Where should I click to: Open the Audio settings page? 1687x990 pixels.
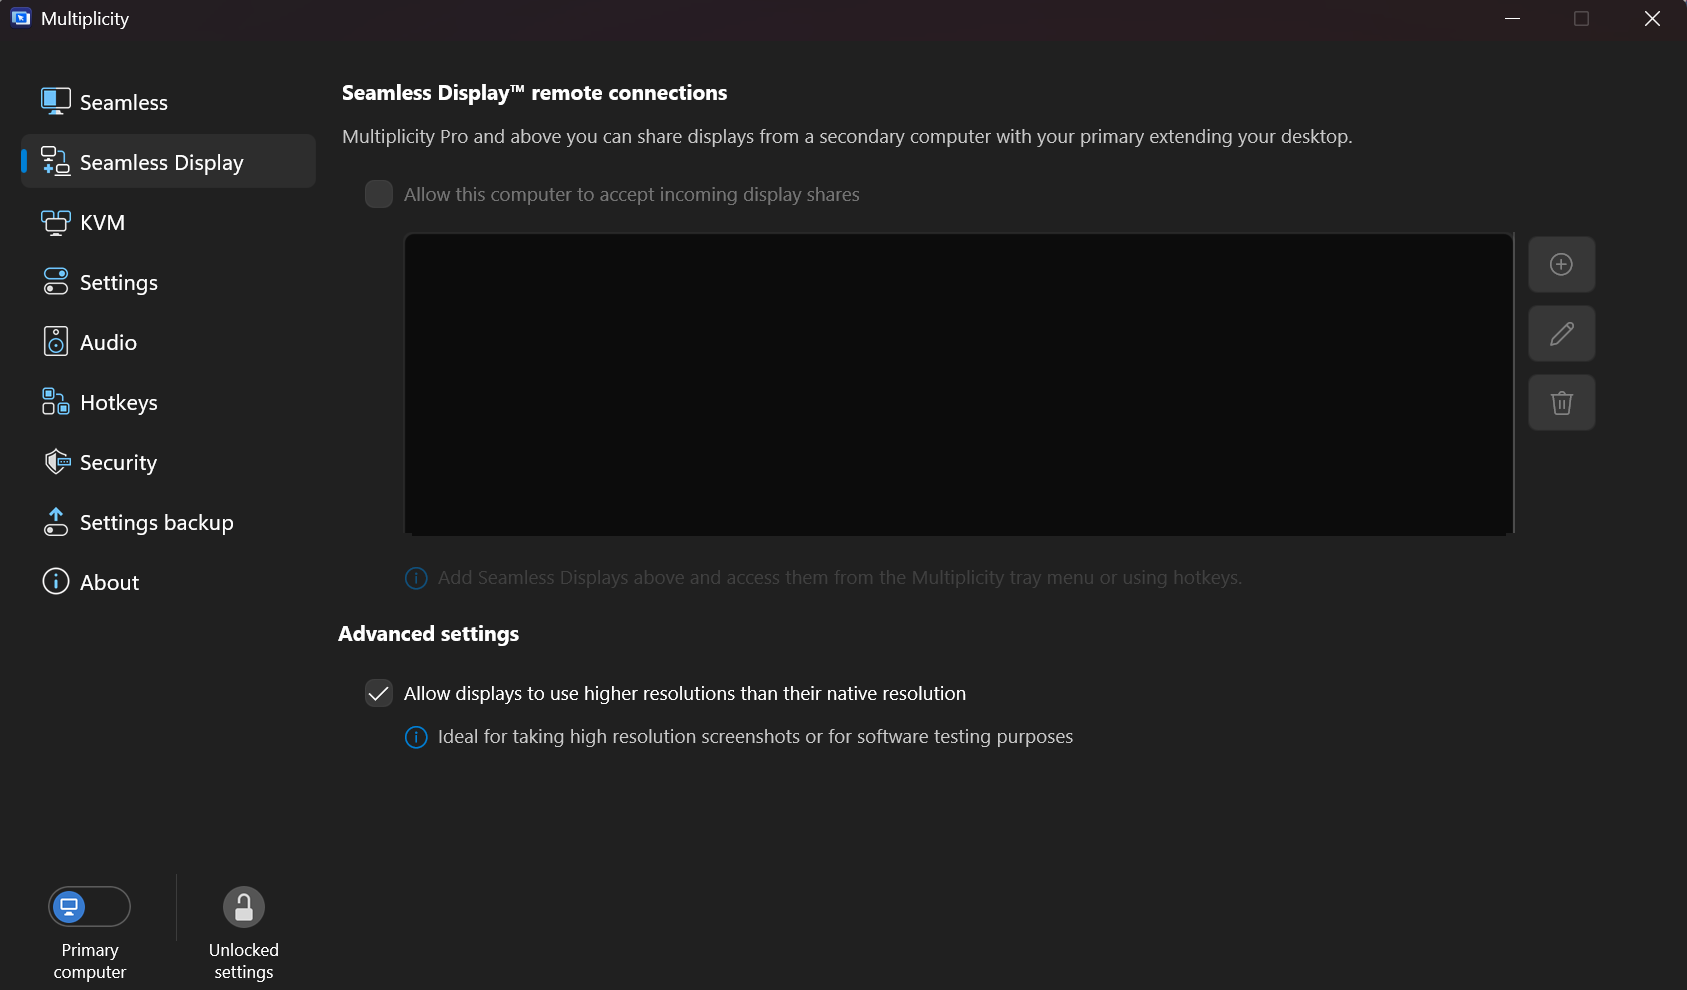click(x=108, y=342)
